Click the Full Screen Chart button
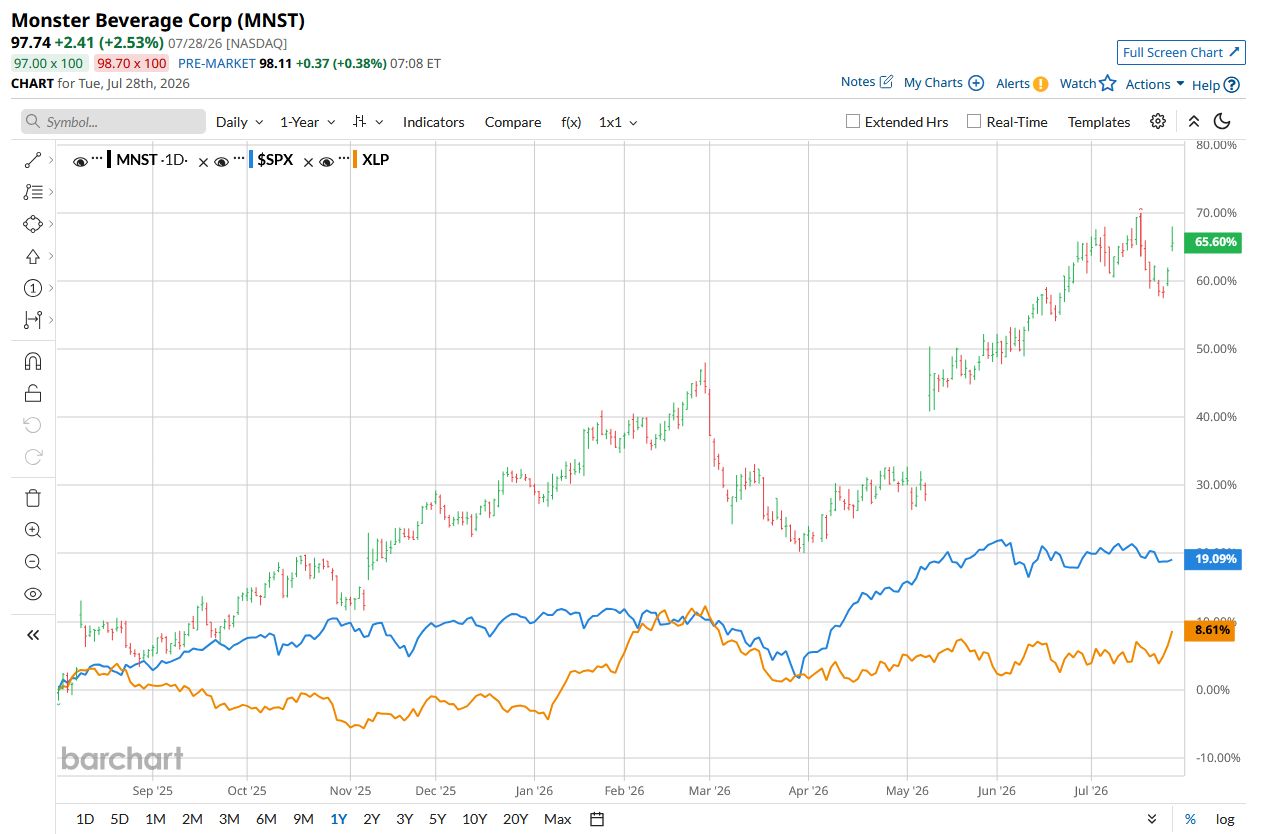Screen dimensions: 1264x834 (x=1181, y=52)
